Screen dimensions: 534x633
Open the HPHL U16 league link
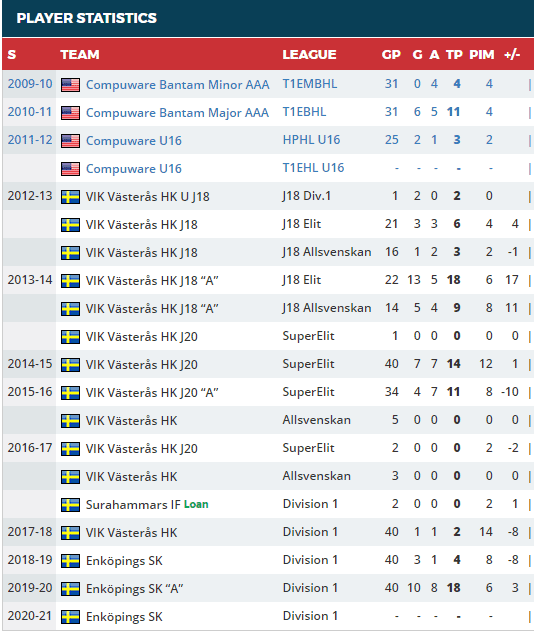tap(311, 140)
